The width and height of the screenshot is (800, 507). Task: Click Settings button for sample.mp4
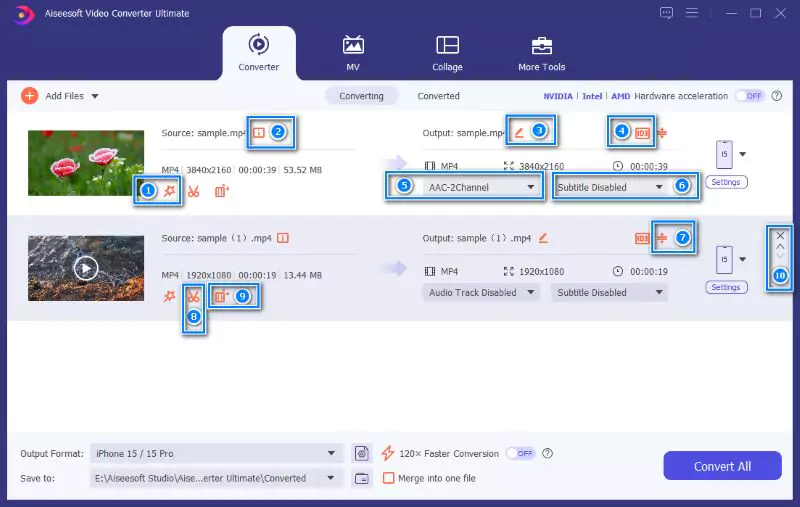pos(726,182)
